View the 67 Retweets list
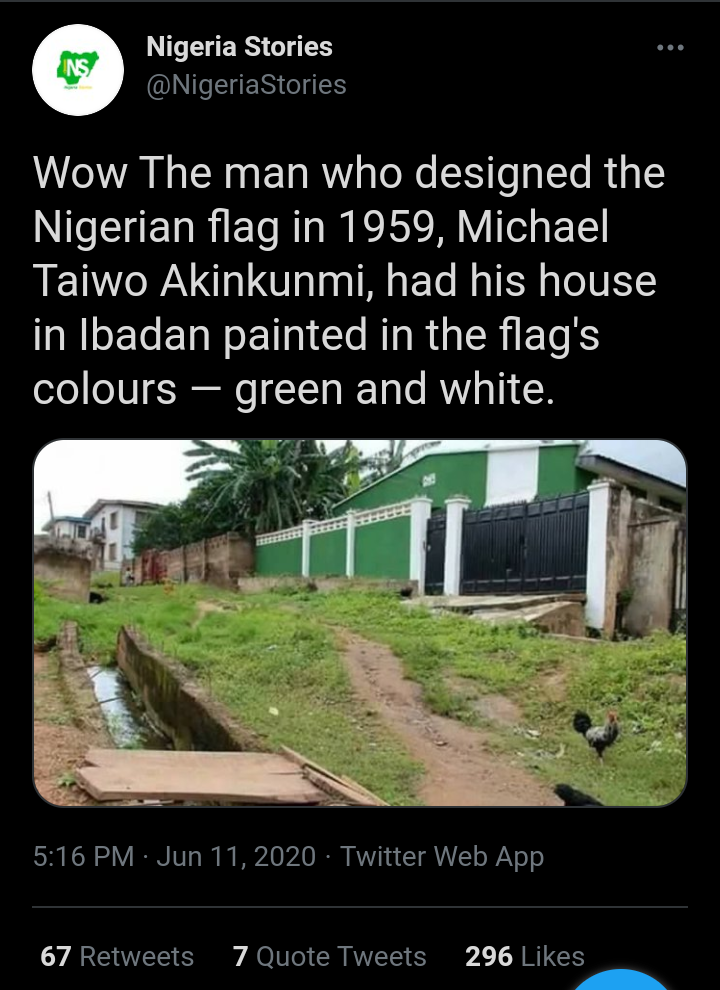Viewport: 720px width, 990px height. tap(117, 956)
